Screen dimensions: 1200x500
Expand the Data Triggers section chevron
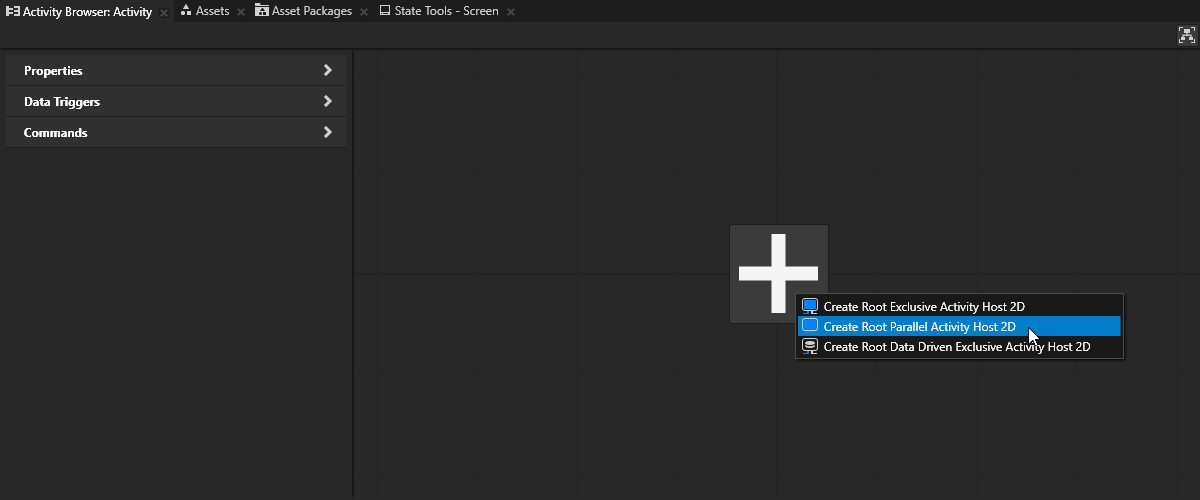tap(327, 101)
